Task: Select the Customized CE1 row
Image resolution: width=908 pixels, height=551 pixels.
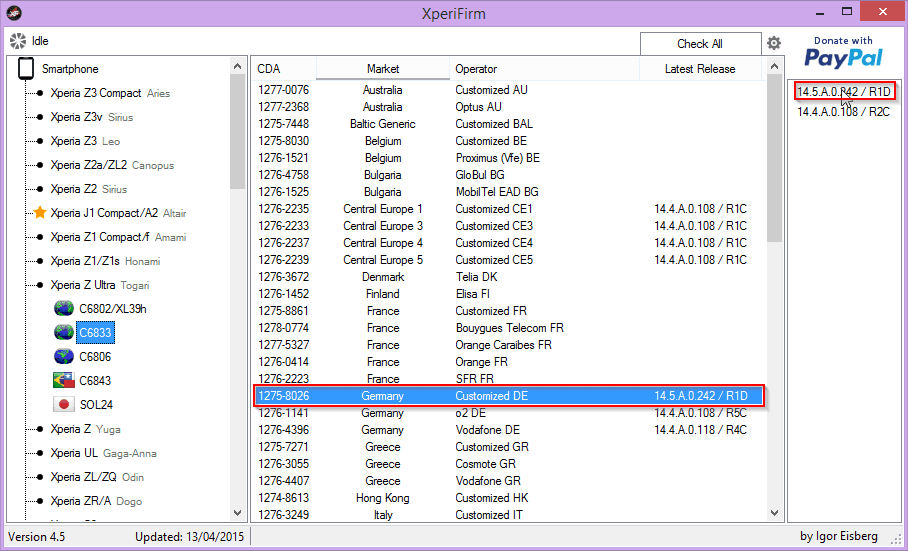Action: (x=508, y=209)
